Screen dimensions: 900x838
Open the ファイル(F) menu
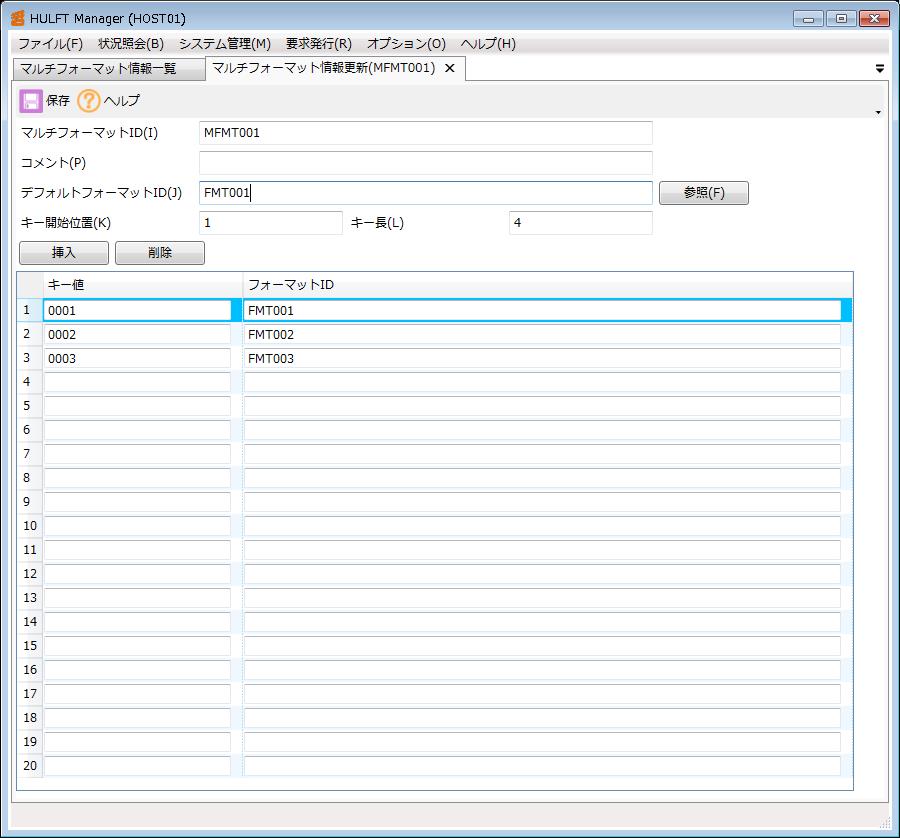pos(50,44)
